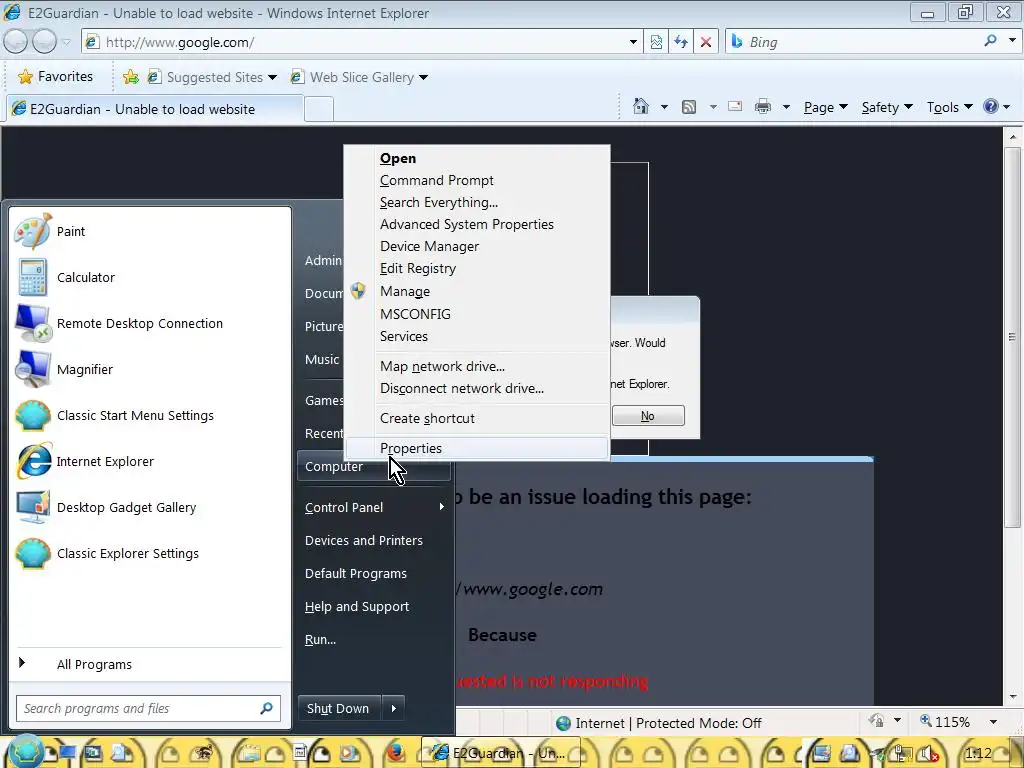Open Classic Start Menu Settings
Viewport: 1024px width, 768px height.
(x=150, y=415)
